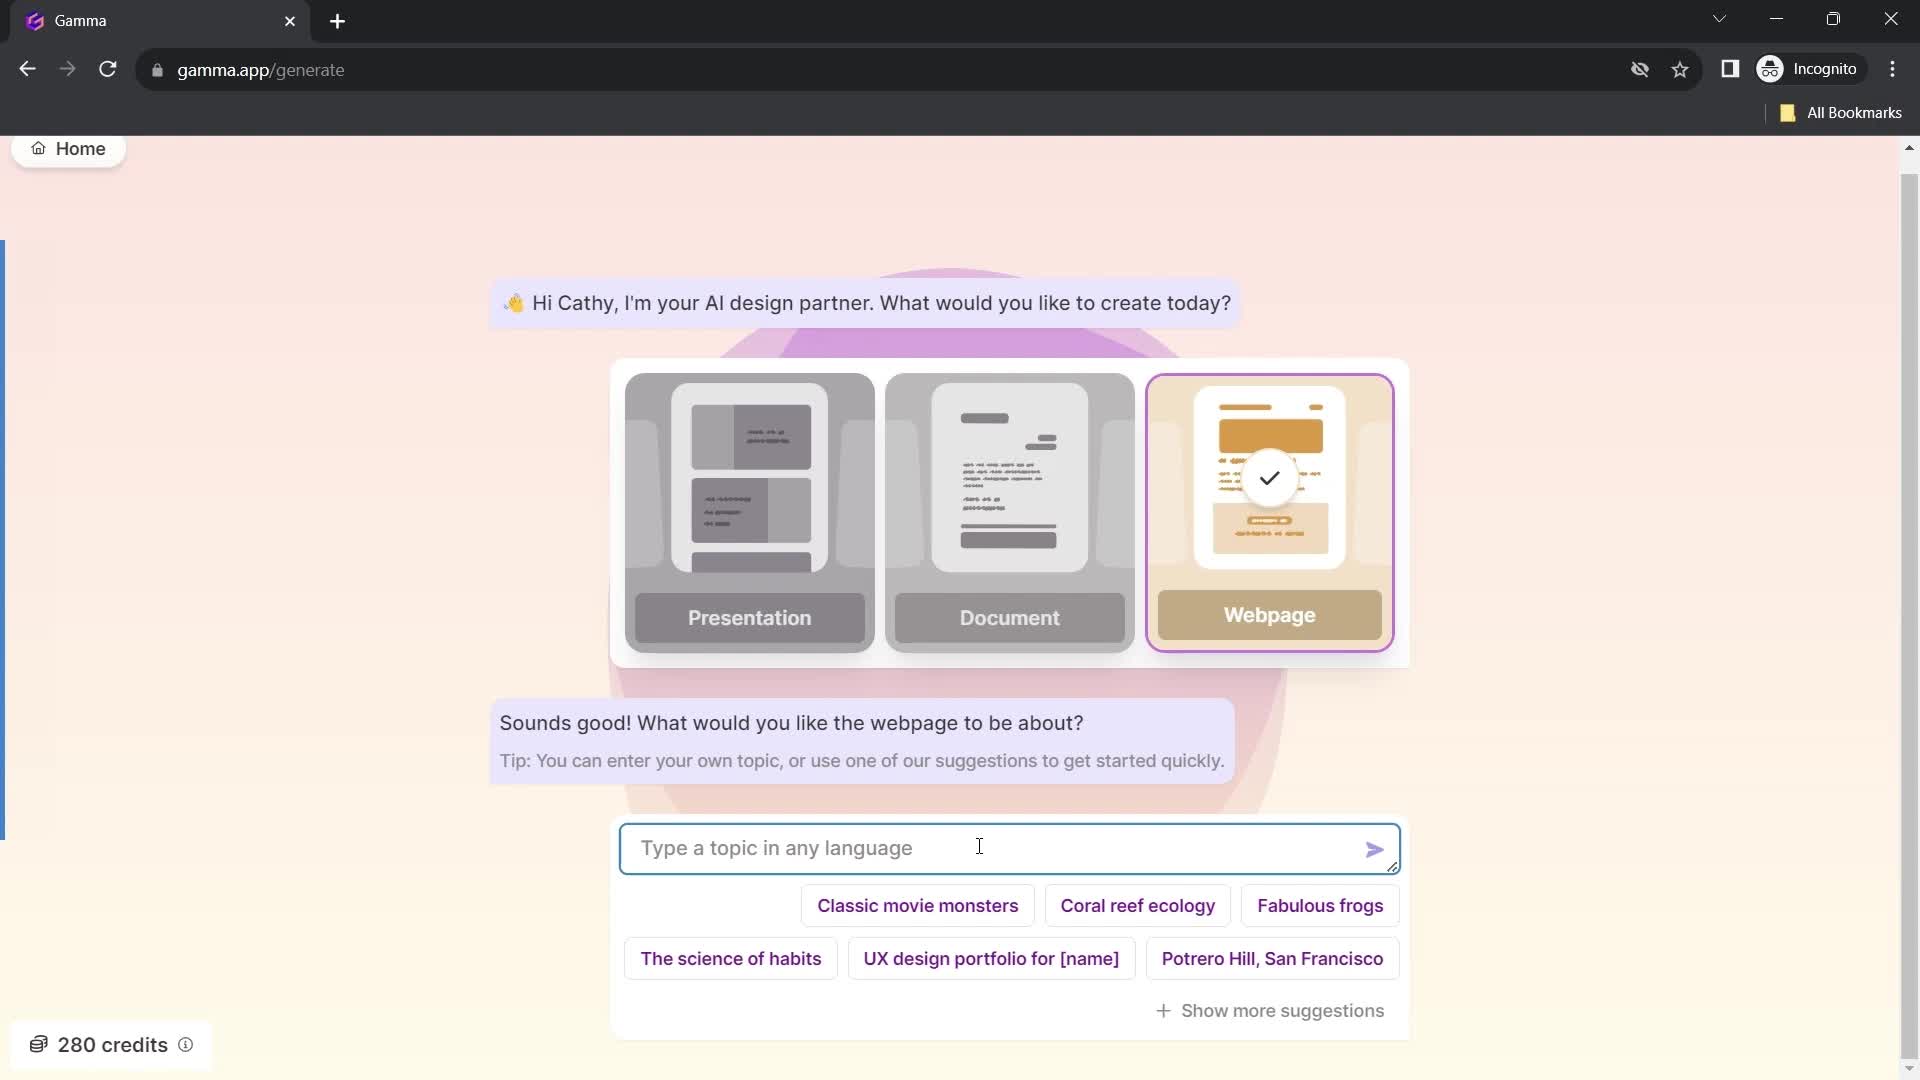Click the bookmark star icon in address bar

pyautogui.click(x=1683, y=69)
